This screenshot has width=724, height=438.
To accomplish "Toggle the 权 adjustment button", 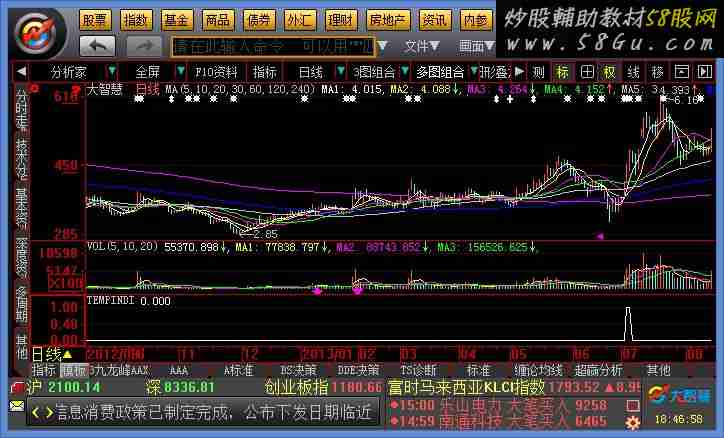I will pyautogui.click(x=609, y=72).
